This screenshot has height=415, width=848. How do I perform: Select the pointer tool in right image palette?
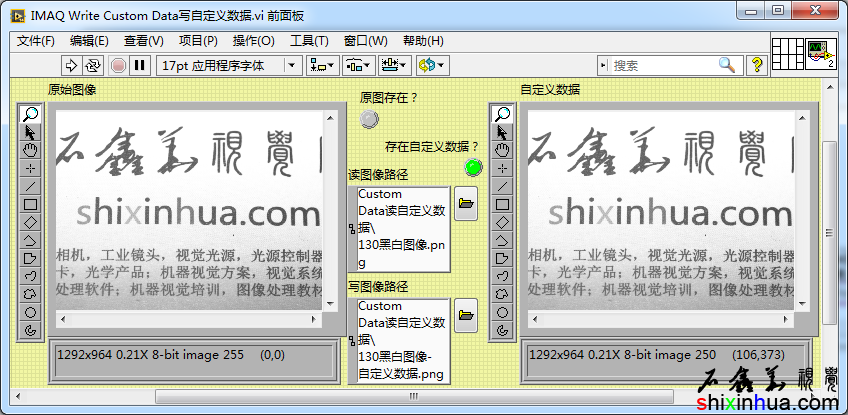click(502, 133)
